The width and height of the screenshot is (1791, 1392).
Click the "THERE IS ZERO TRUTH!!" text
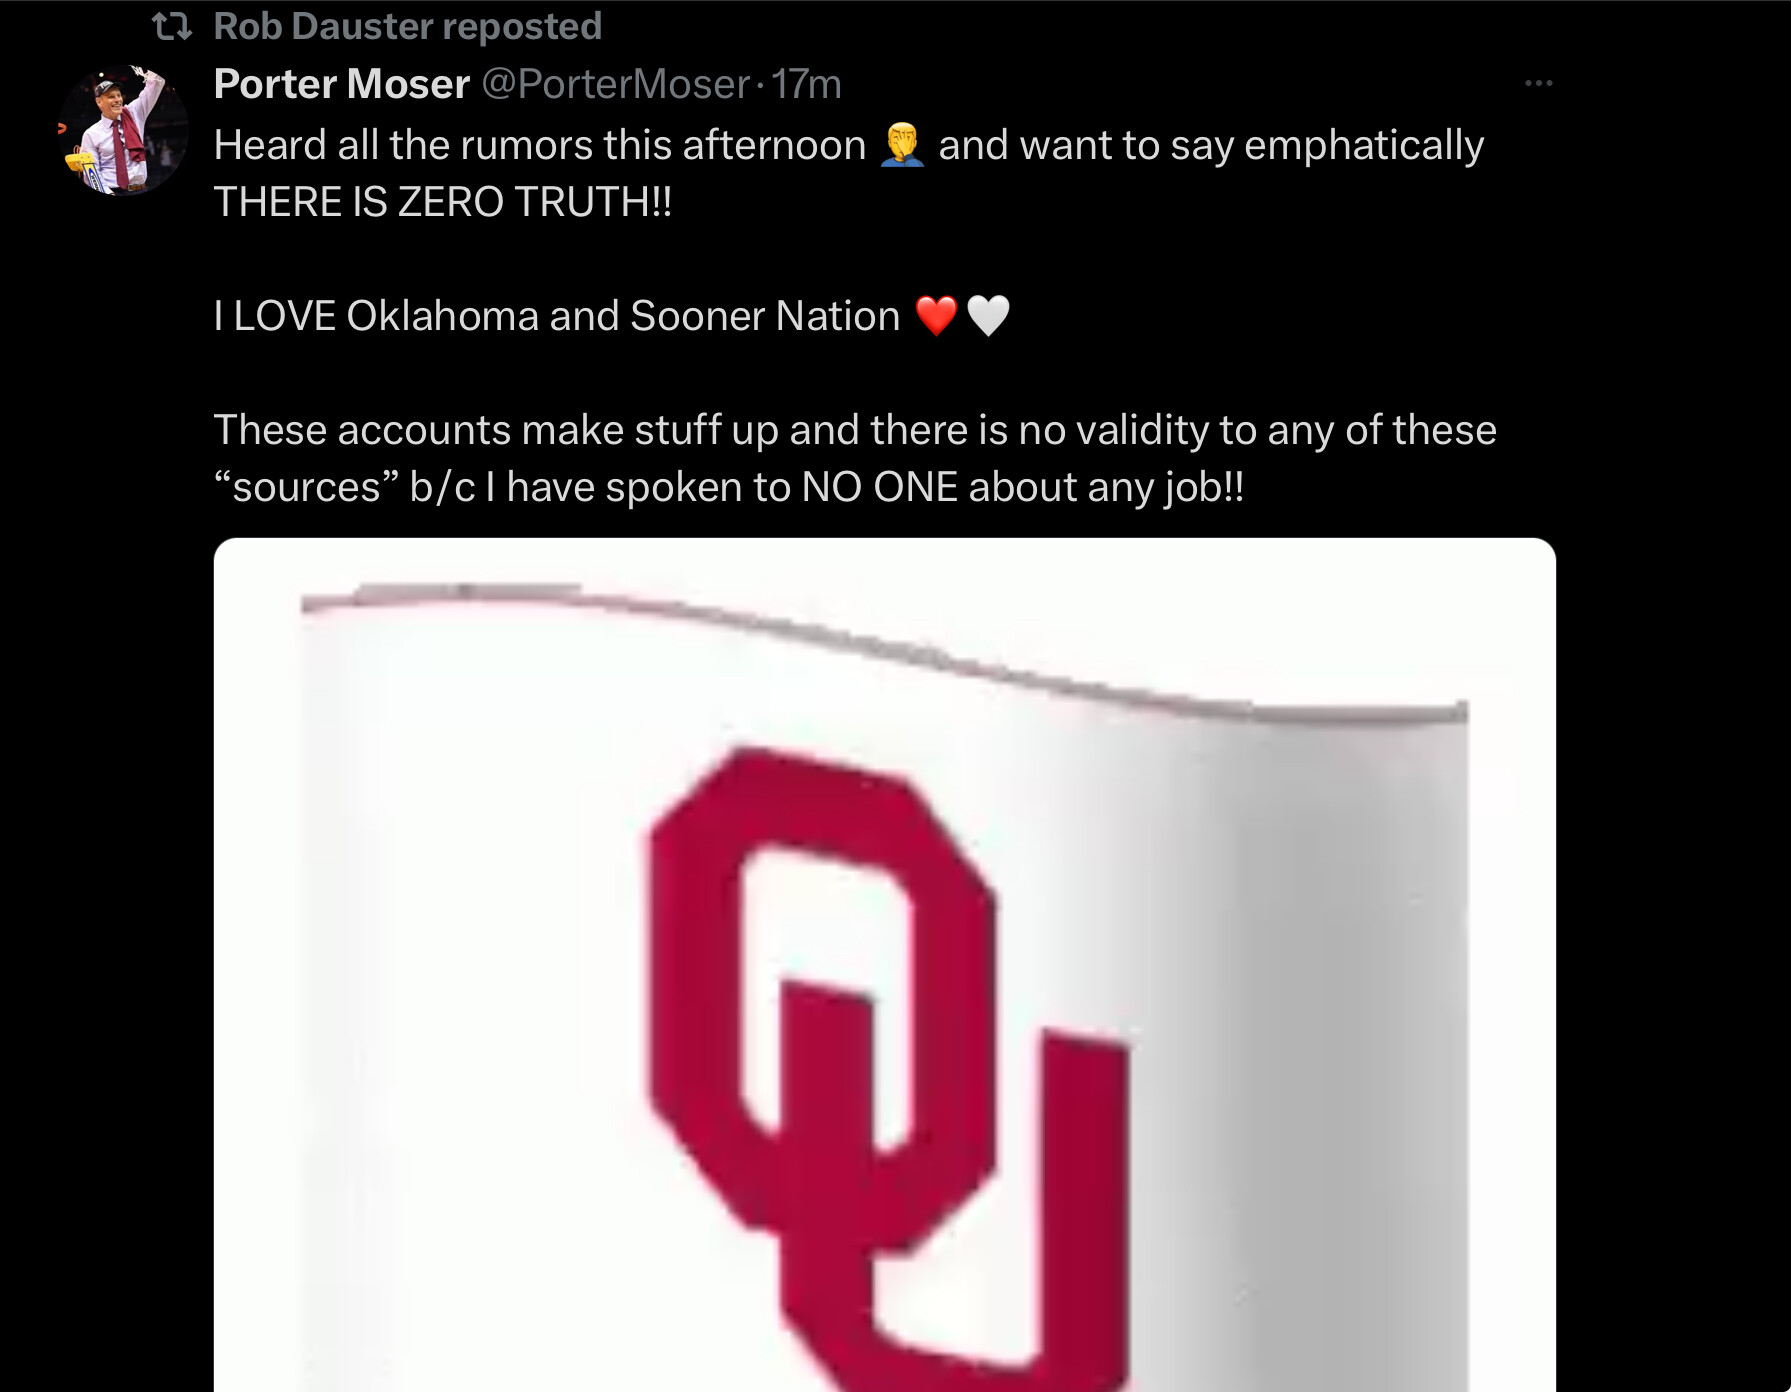point(442,202)
